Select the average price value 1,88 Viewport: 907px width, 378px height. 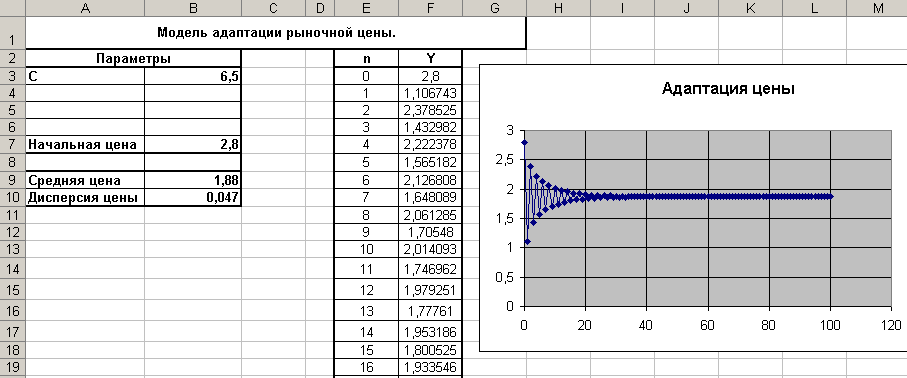point(193,180)
